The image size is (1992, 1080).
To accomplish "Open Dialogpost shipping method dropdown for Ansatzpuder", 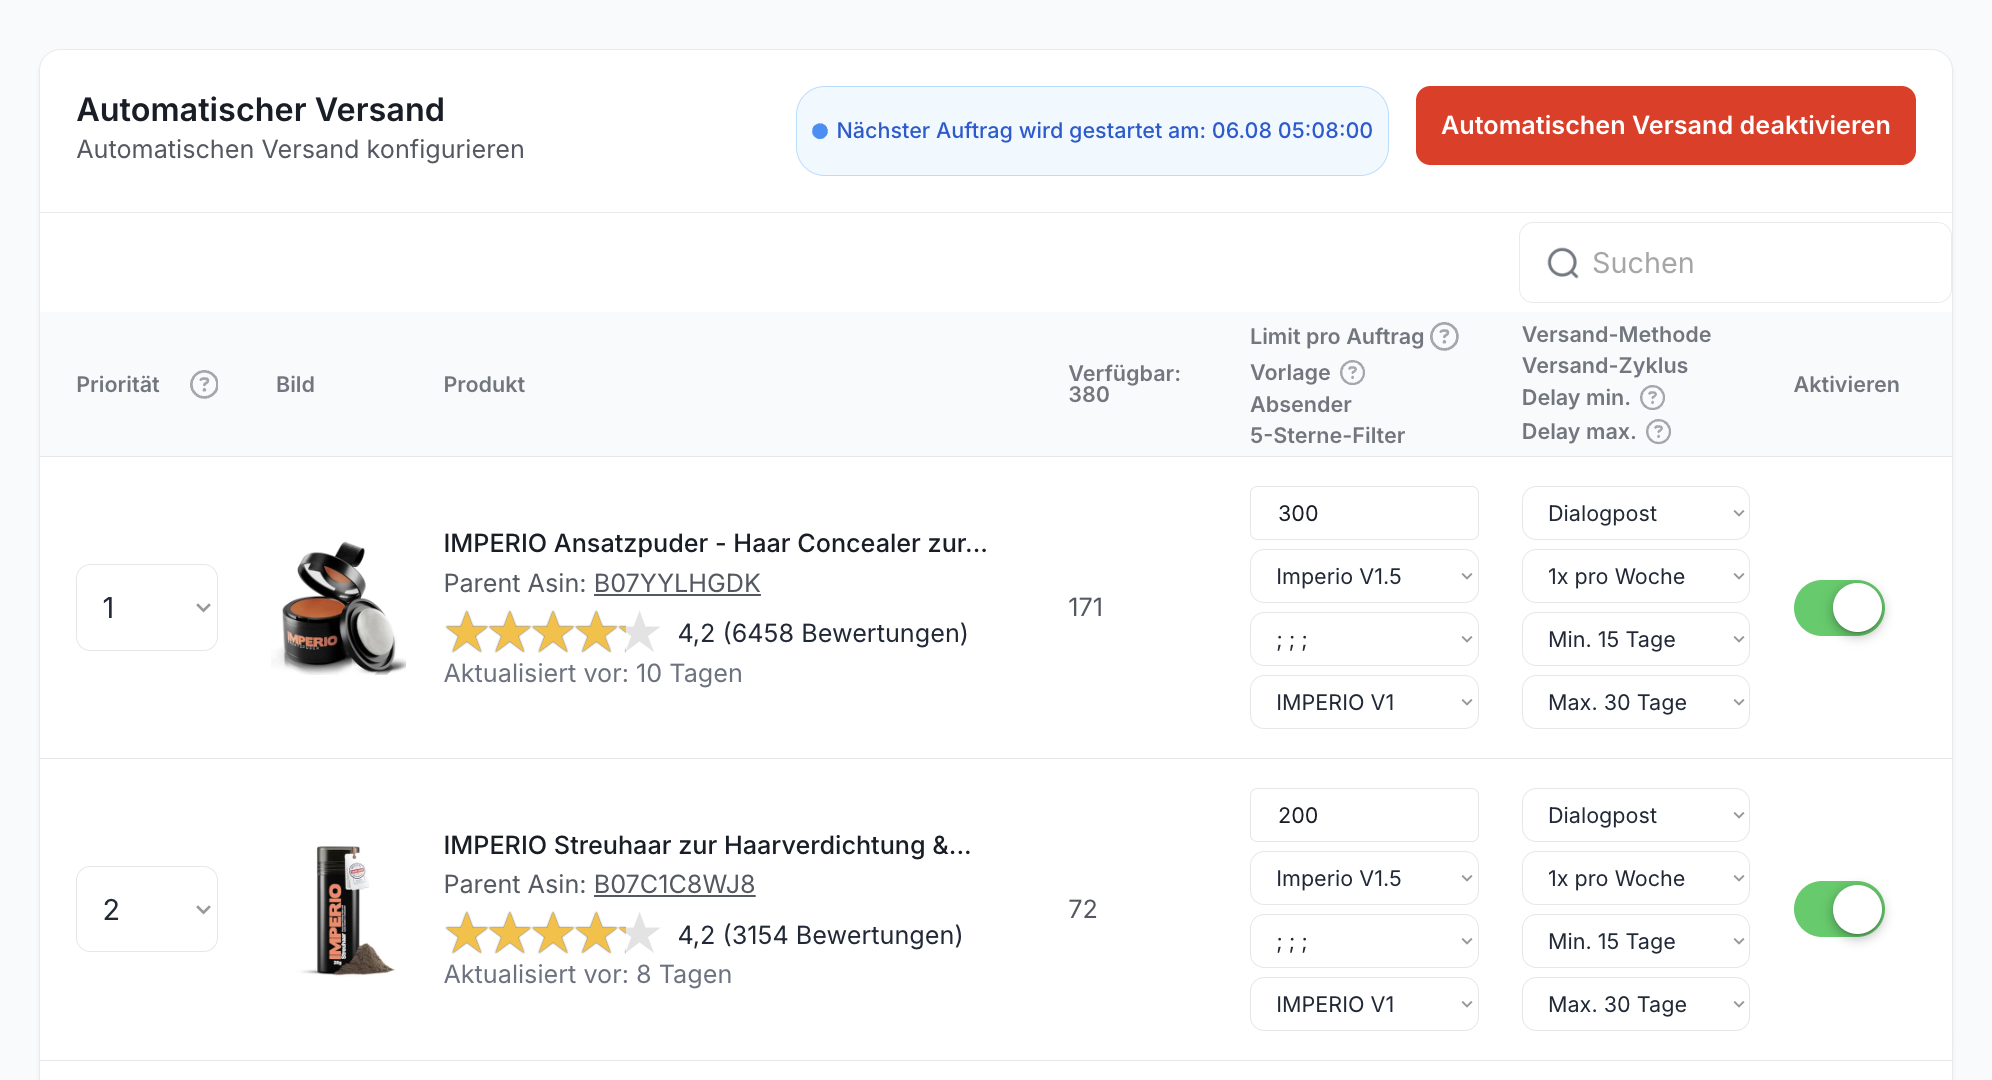I will (1636, 513).
